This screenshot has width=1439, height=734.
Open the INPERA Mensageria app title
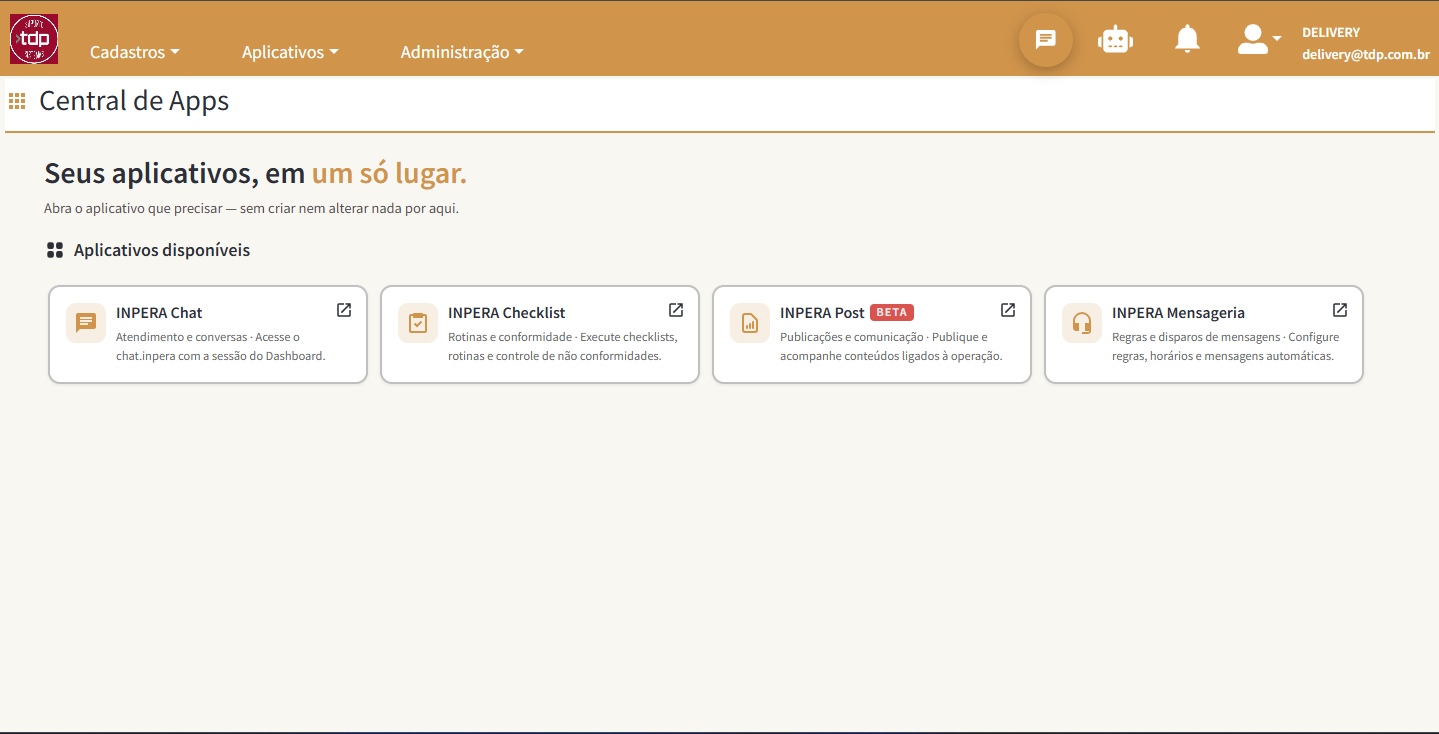click(x=1178, y=313)
